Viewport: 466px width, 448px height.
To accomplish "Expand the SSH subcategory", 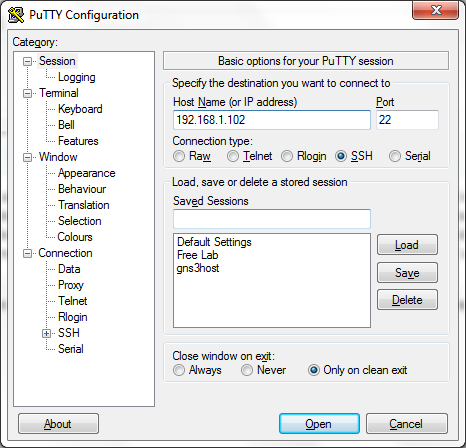I will pyautogui.click(x=46, y=333).
